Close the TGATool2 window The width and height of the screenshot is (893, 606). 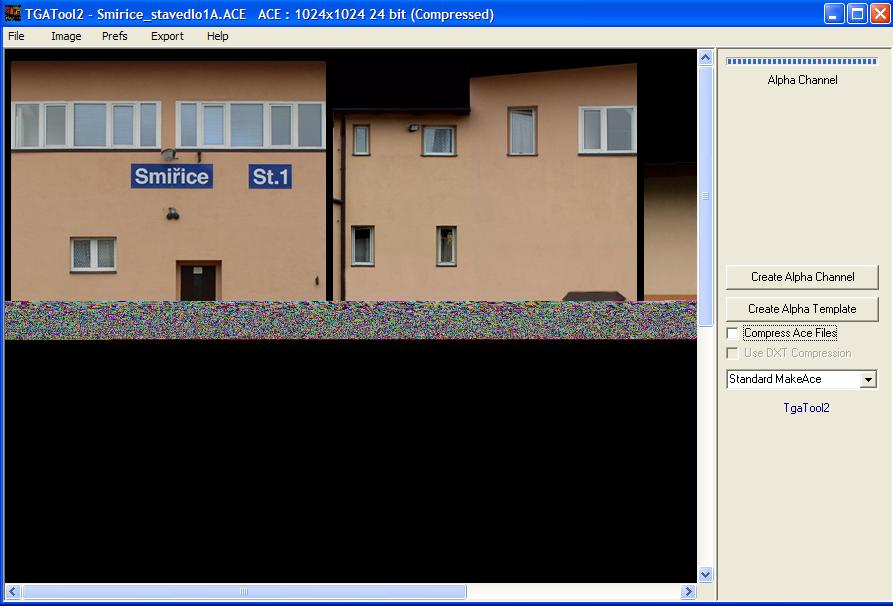pyautogui.click(x=880, y=14)
